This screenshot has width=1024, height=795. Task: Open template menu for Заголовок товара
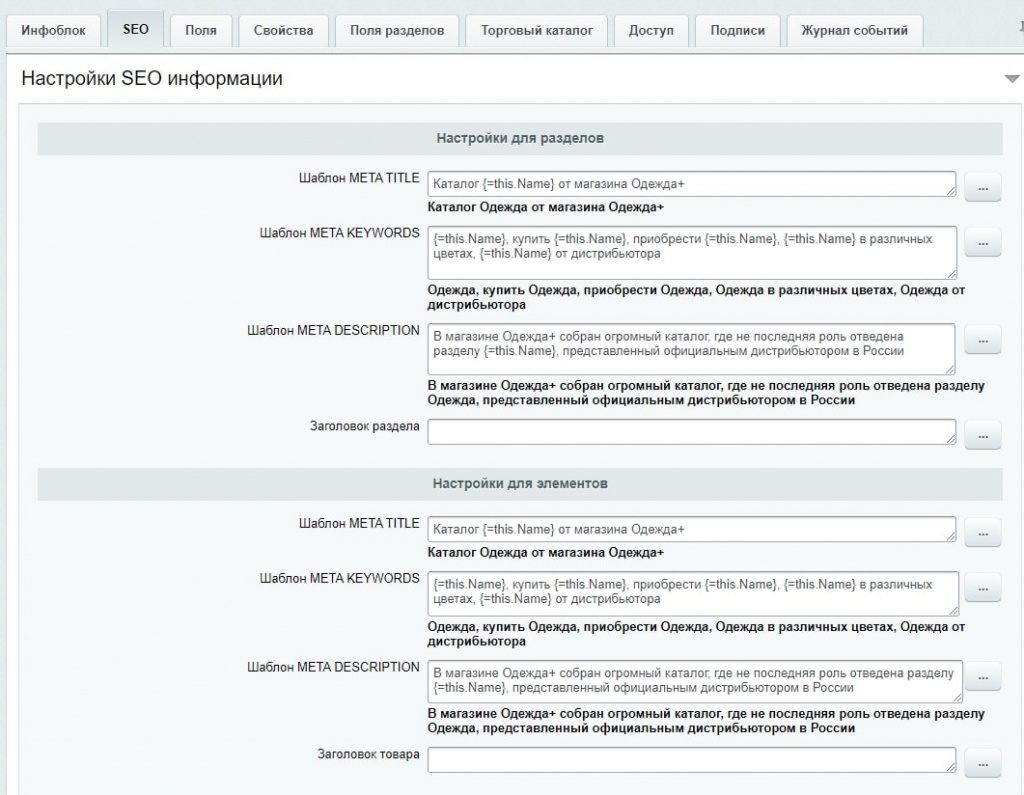pos(983,764)
